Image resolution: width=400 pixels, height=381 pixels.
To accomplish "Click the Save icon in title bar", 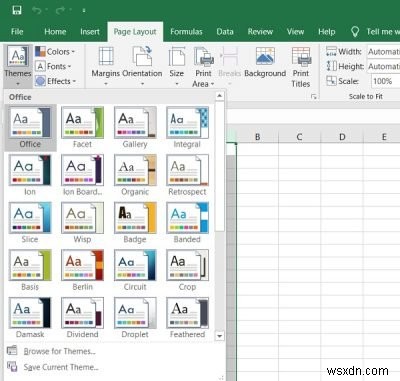I will (17, 10).
